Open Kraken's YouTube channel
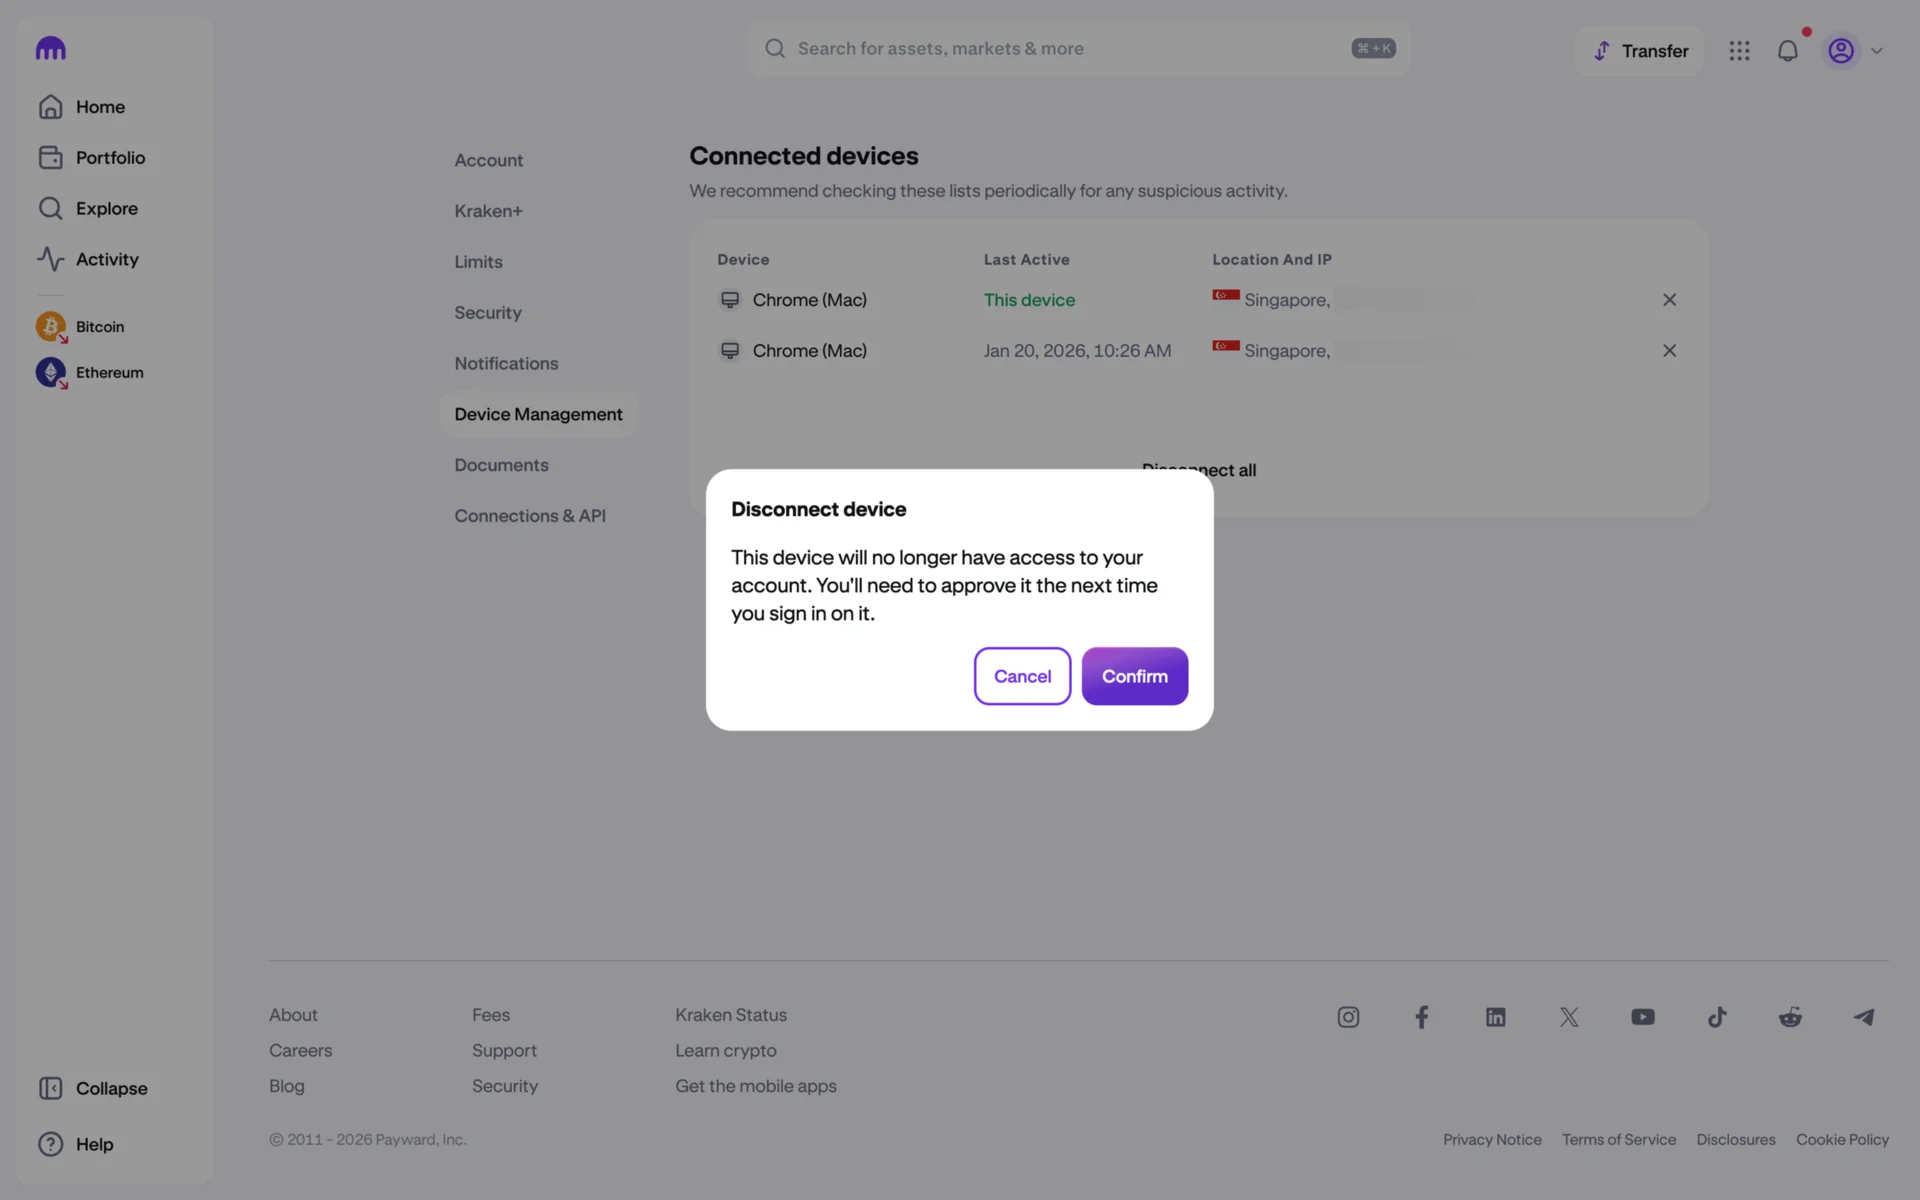Image resolution: width=1920 pixels, height=1200 pixels. [x=1642, y=1017]
